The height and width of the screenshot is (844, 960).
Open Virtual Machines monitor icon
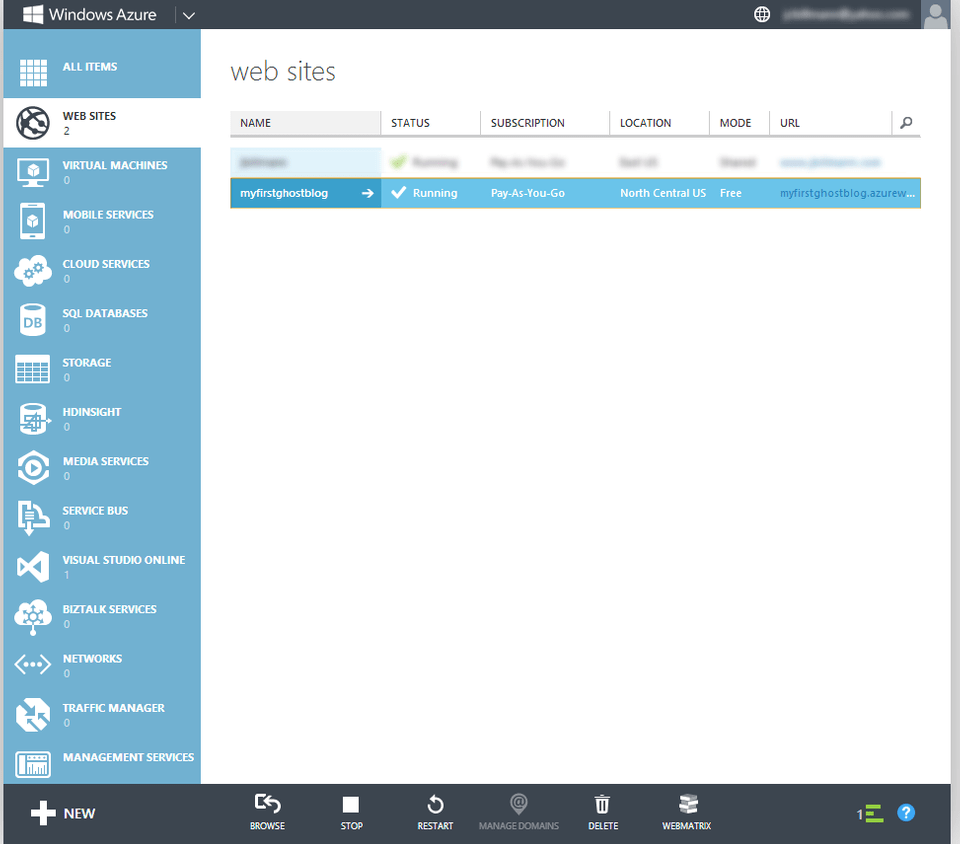click(33, 173)
